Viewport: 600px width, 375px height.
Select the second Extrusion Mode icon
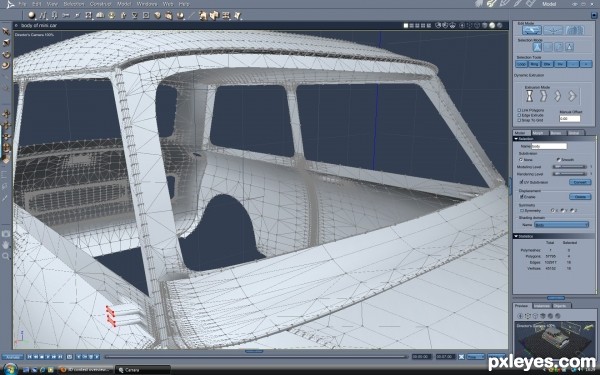pyautogui.click(x=543, y=96)
